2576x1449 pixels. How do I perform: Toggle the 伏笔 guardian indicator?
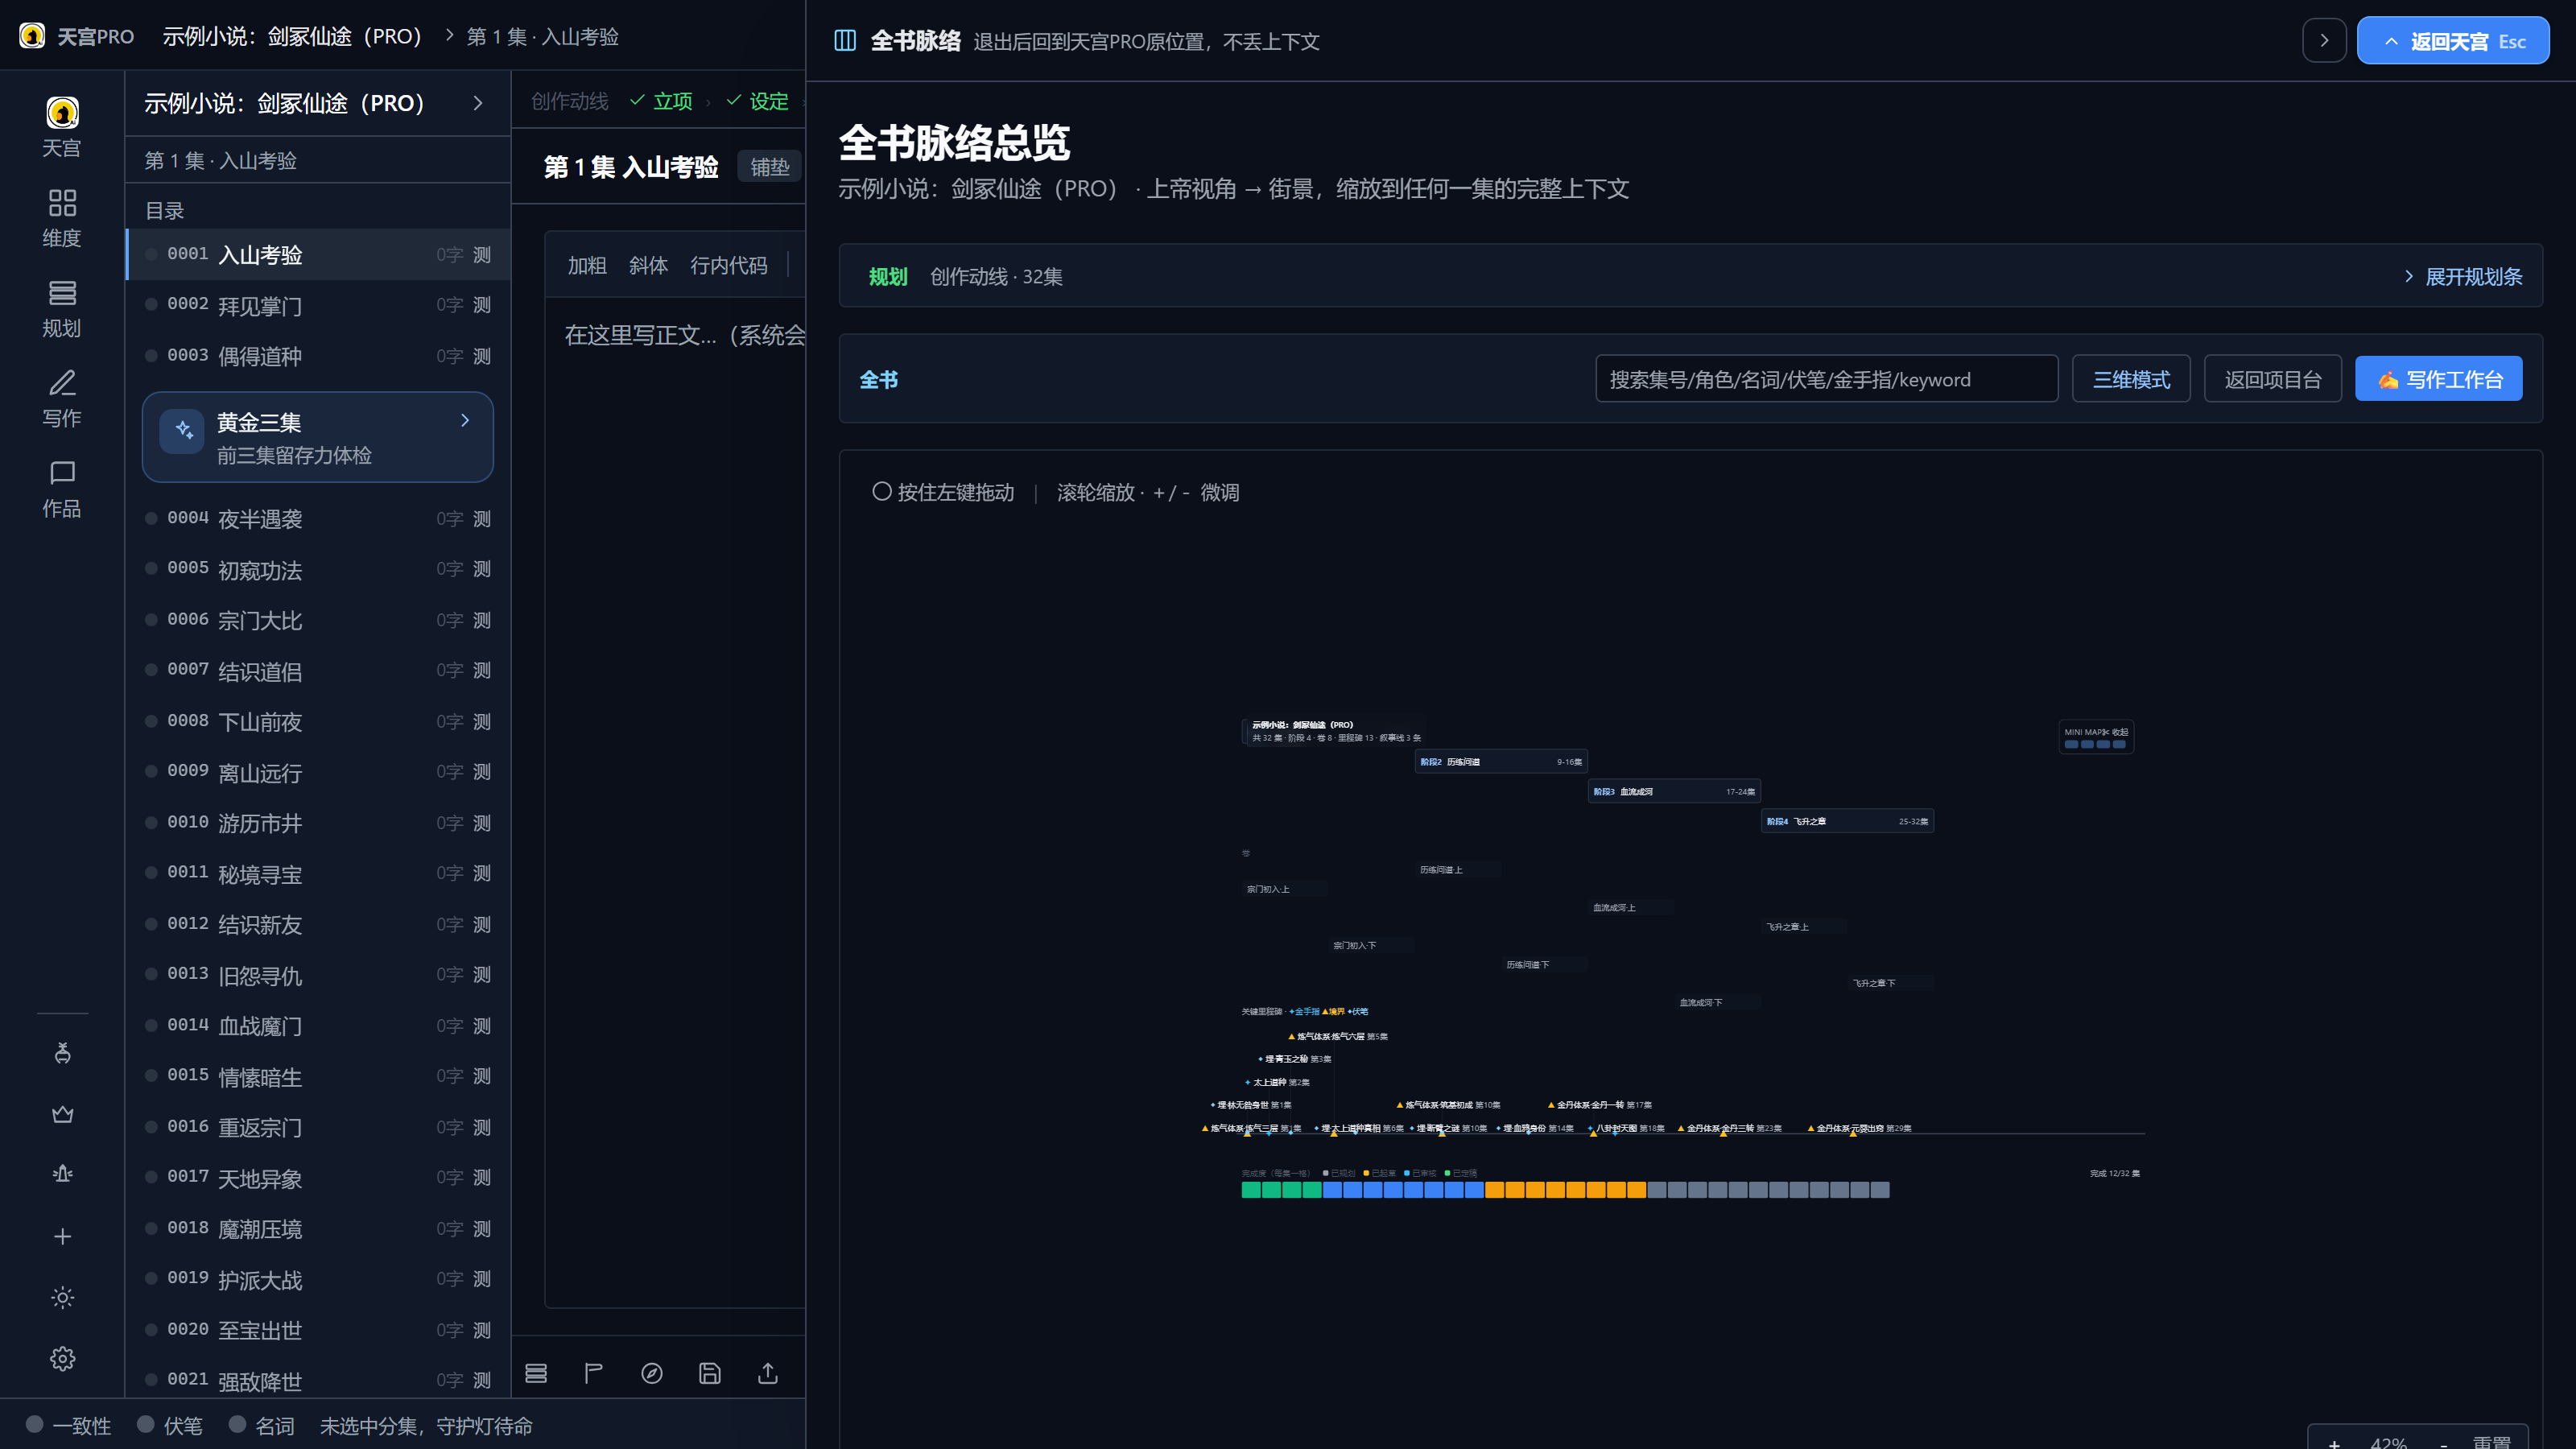[x=170, y=1425]
